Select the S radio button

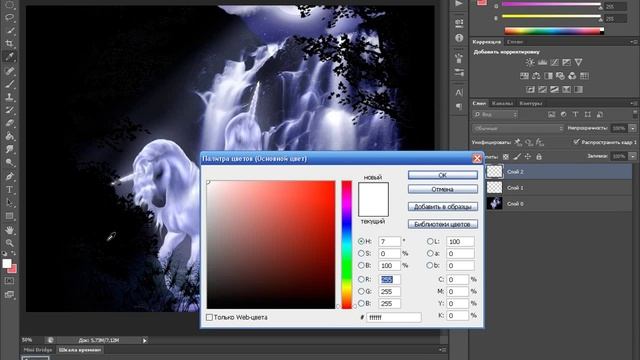[x=361, y=253]
